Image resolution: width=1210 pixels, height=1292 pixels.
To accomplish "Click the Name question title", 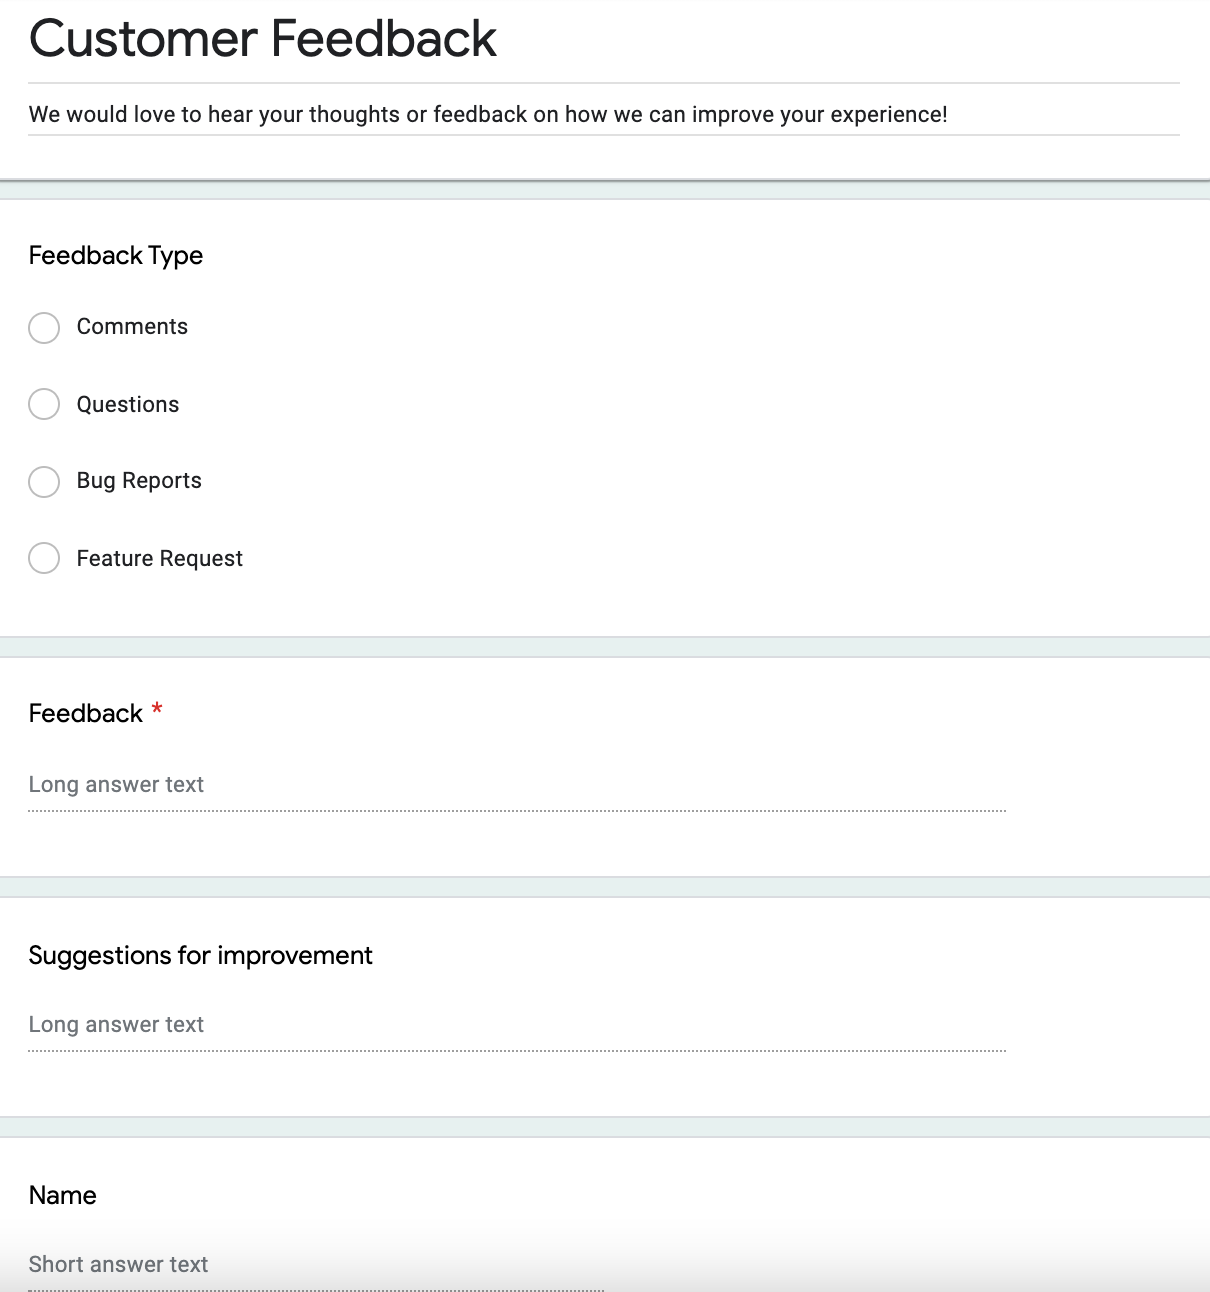I will coord(63,1196).
